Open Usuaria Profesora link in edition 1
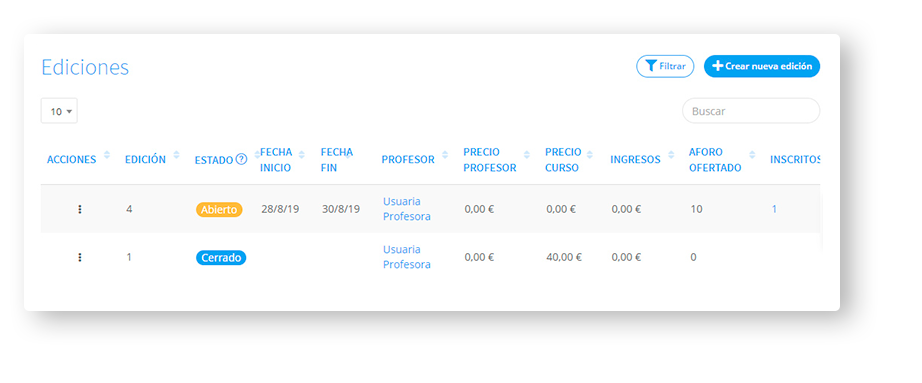922x383 pixels. coord(407,257)
